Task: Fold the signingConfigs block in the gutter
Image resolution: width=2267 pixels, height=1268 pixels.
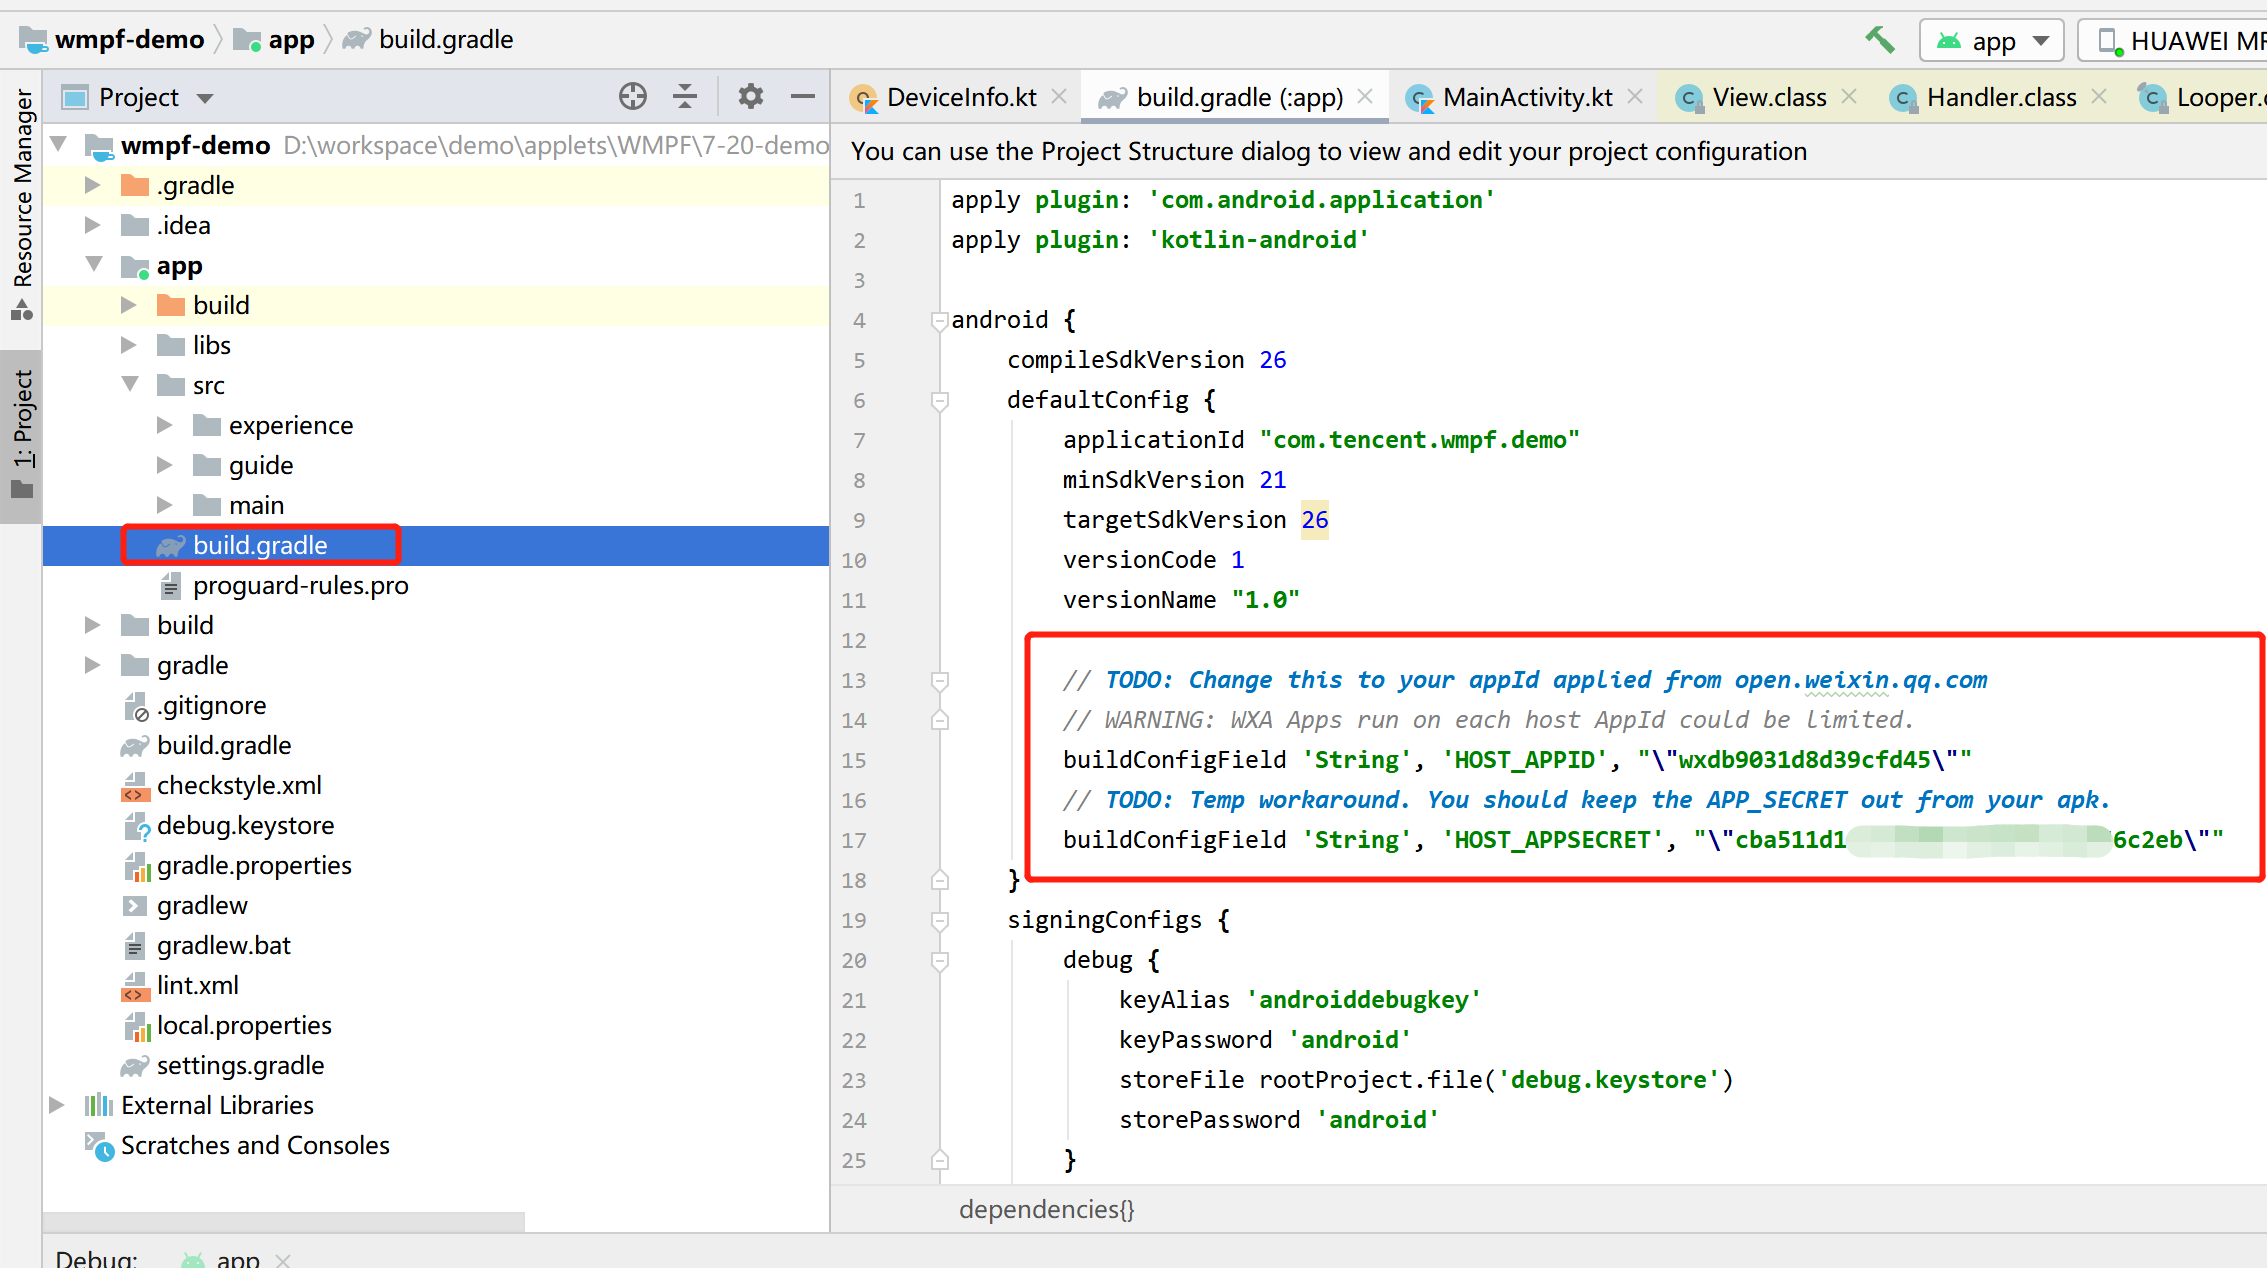Action: 939,921
